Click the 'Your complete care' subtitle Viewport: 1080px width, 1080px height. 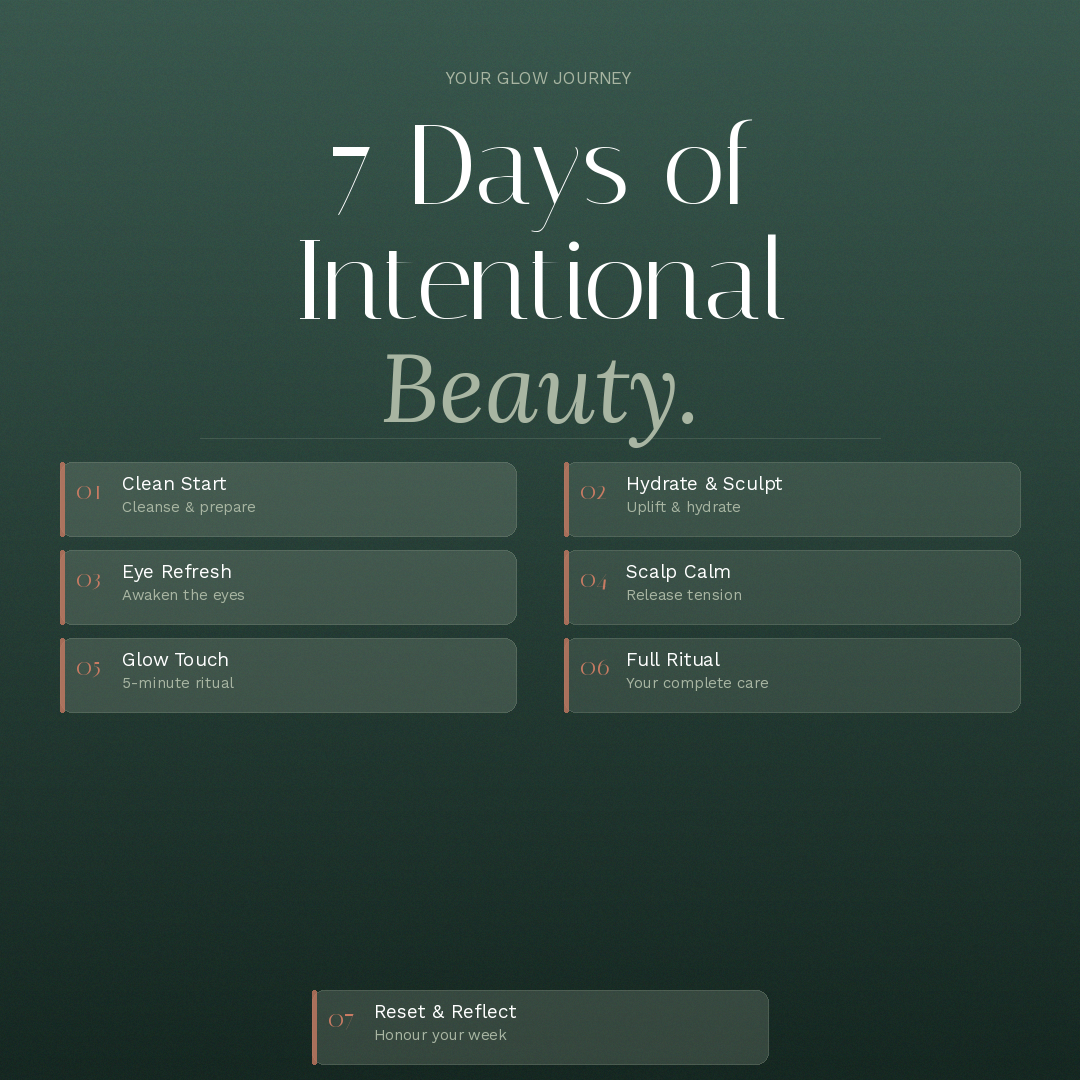coord(697,683)
